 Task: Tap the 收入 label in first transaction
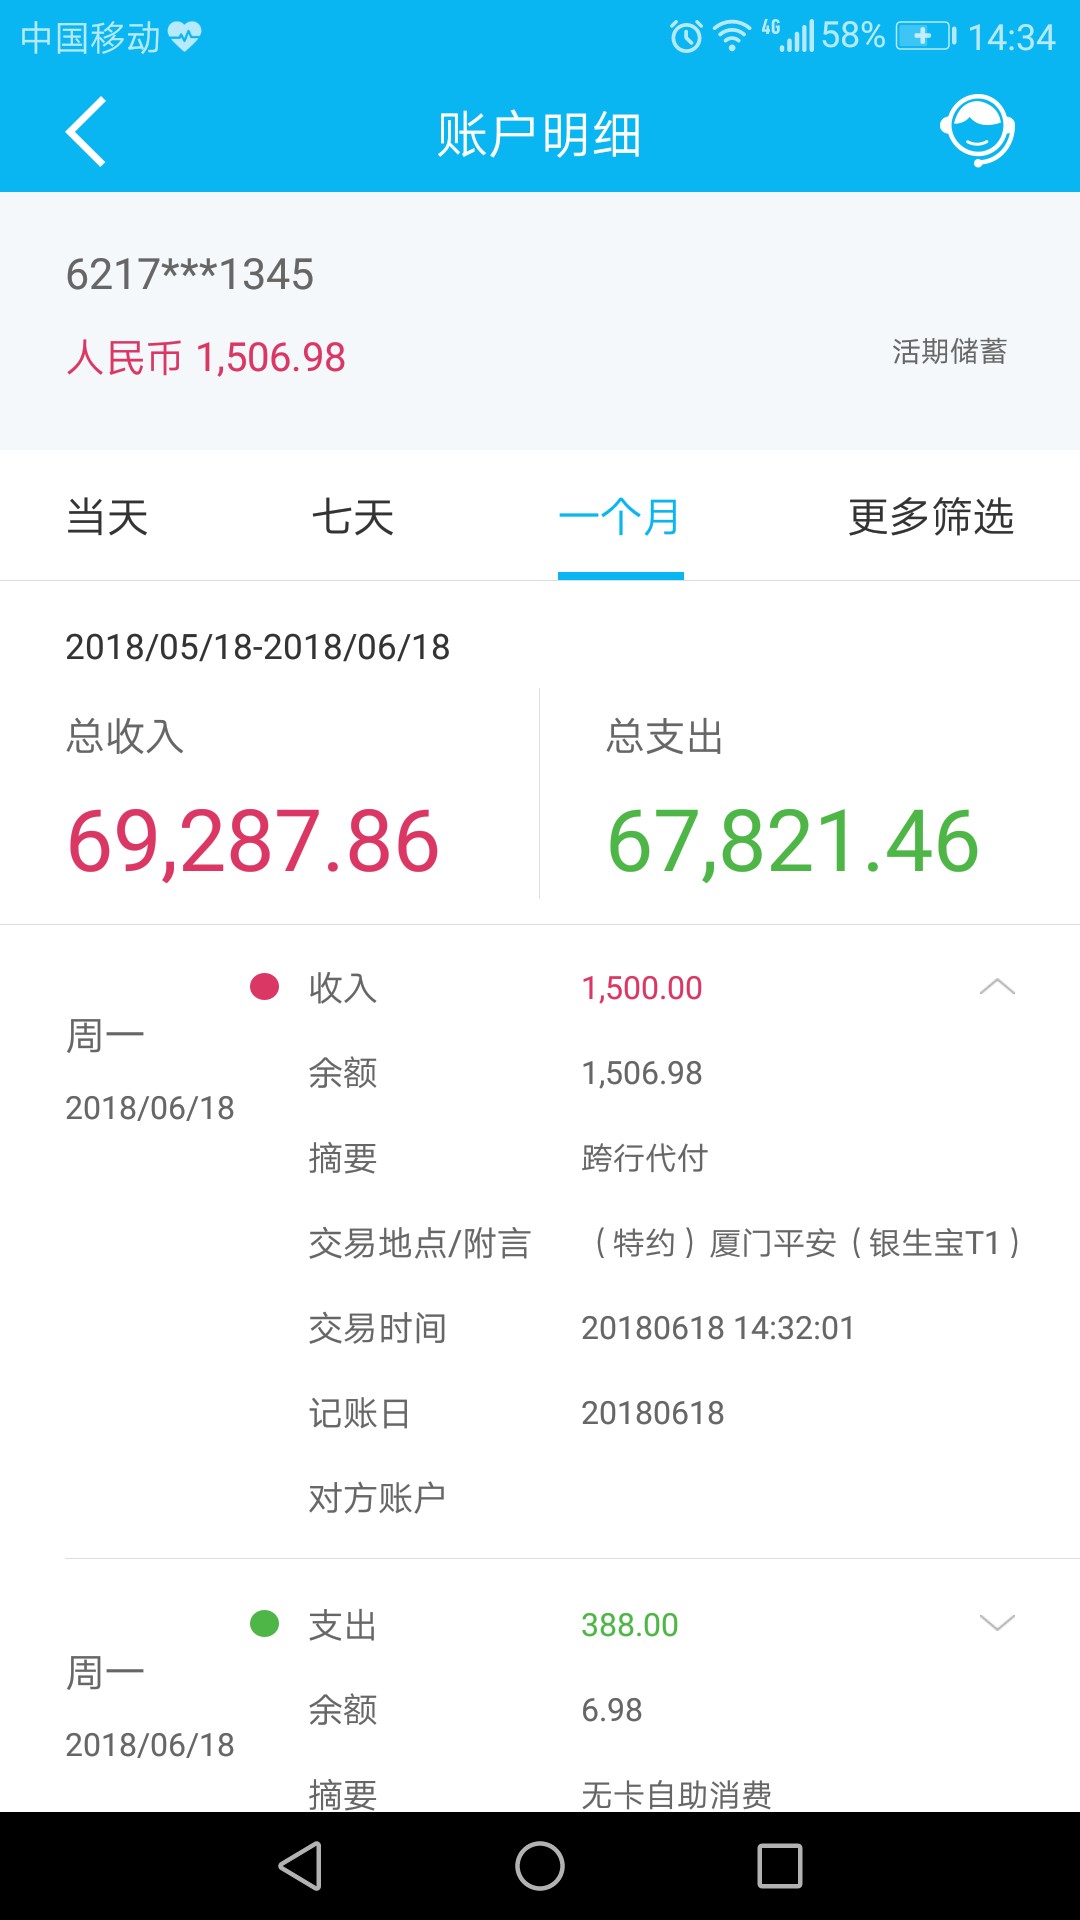coord(343,988)
